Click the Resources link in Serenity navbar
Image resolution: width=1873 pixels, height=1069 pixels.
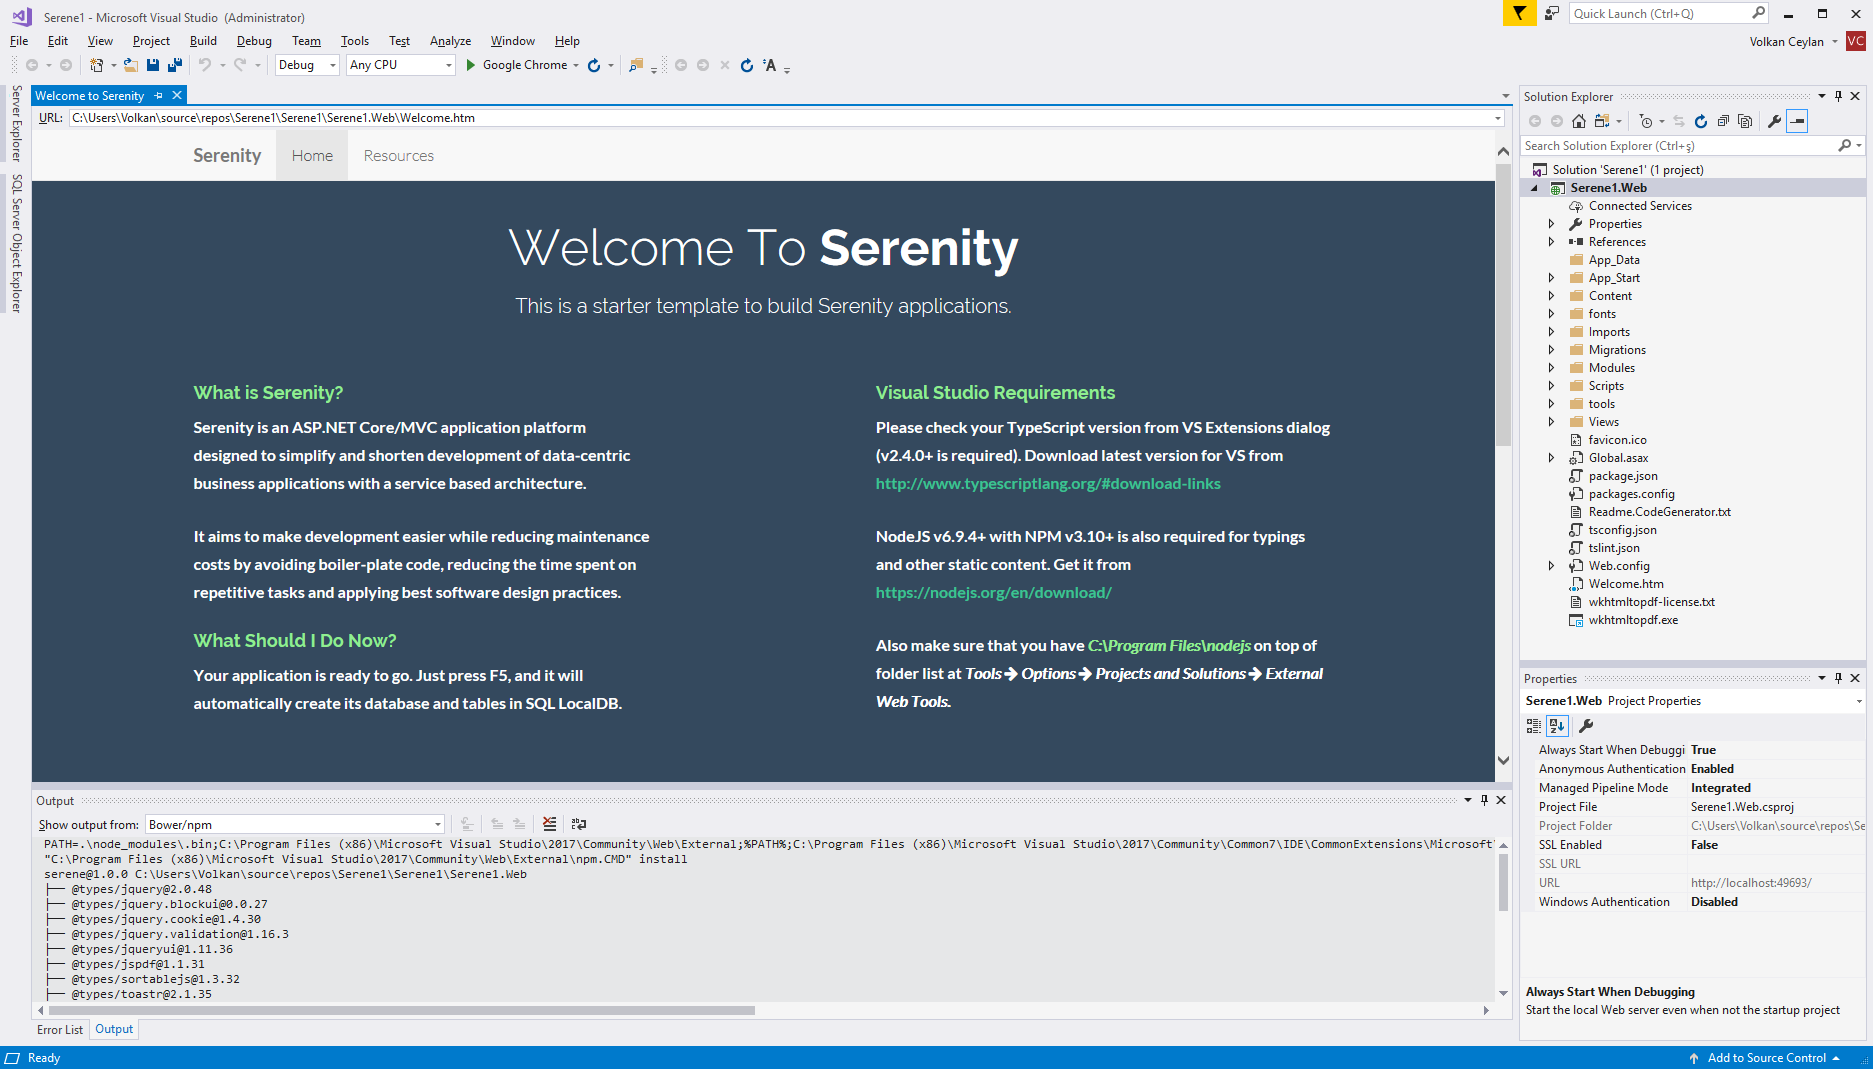399,156
